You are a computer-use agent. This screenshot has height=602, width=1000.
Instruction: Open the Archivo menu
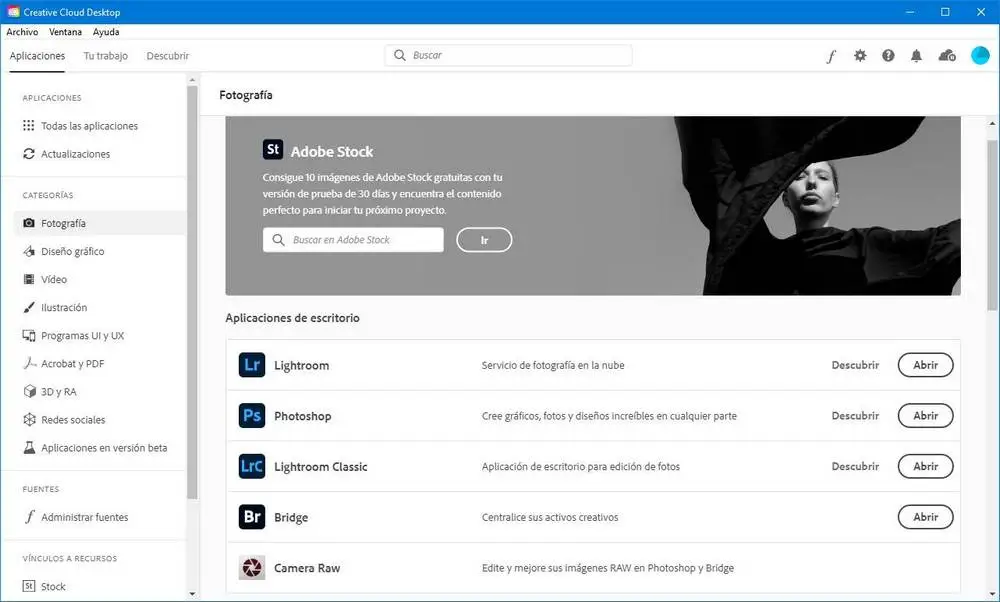coord(22,32)
